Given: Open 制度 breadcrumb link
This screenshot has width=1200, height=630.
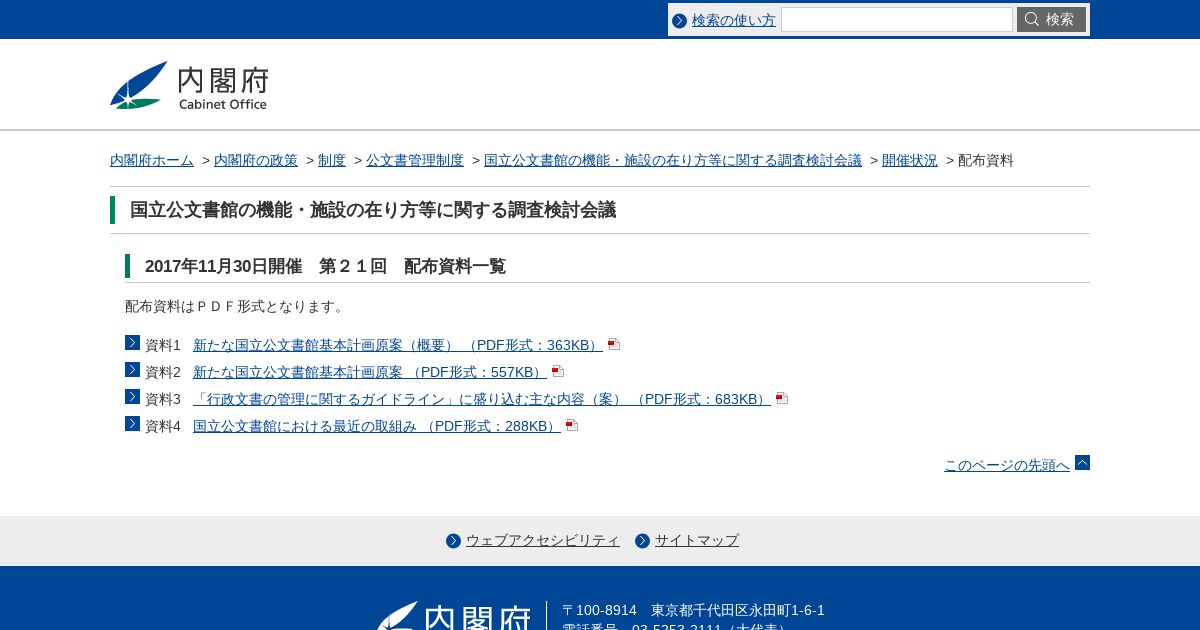Looking at the screenshot, I should [x=332, y=160].
